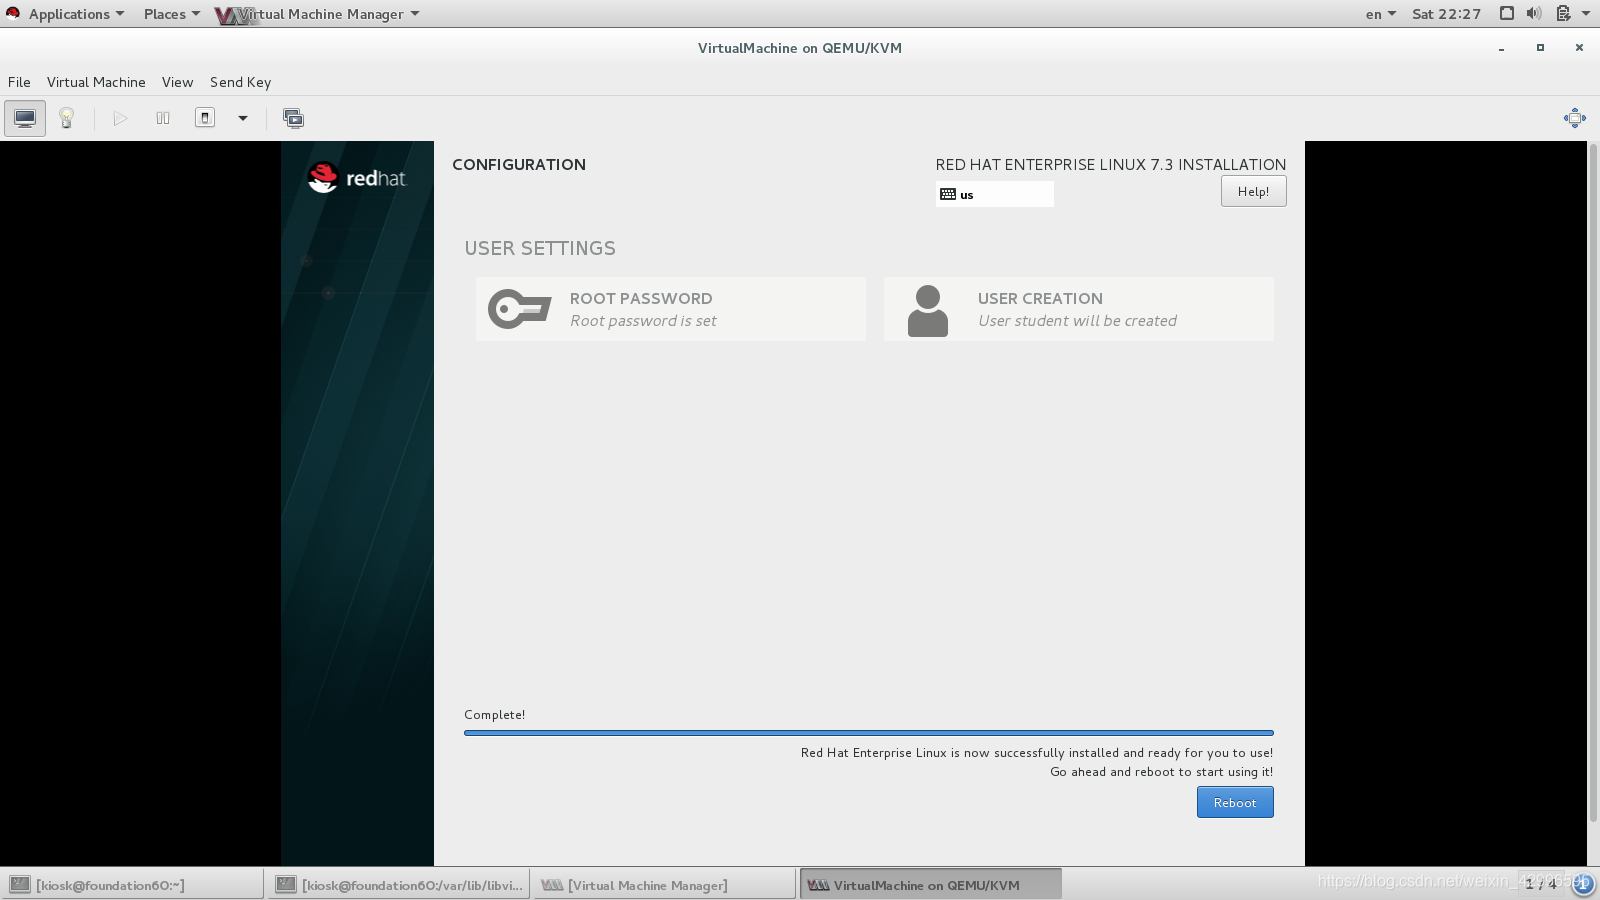Click the vertical scrollbar of console
1600x900 pixels.
1593,484
